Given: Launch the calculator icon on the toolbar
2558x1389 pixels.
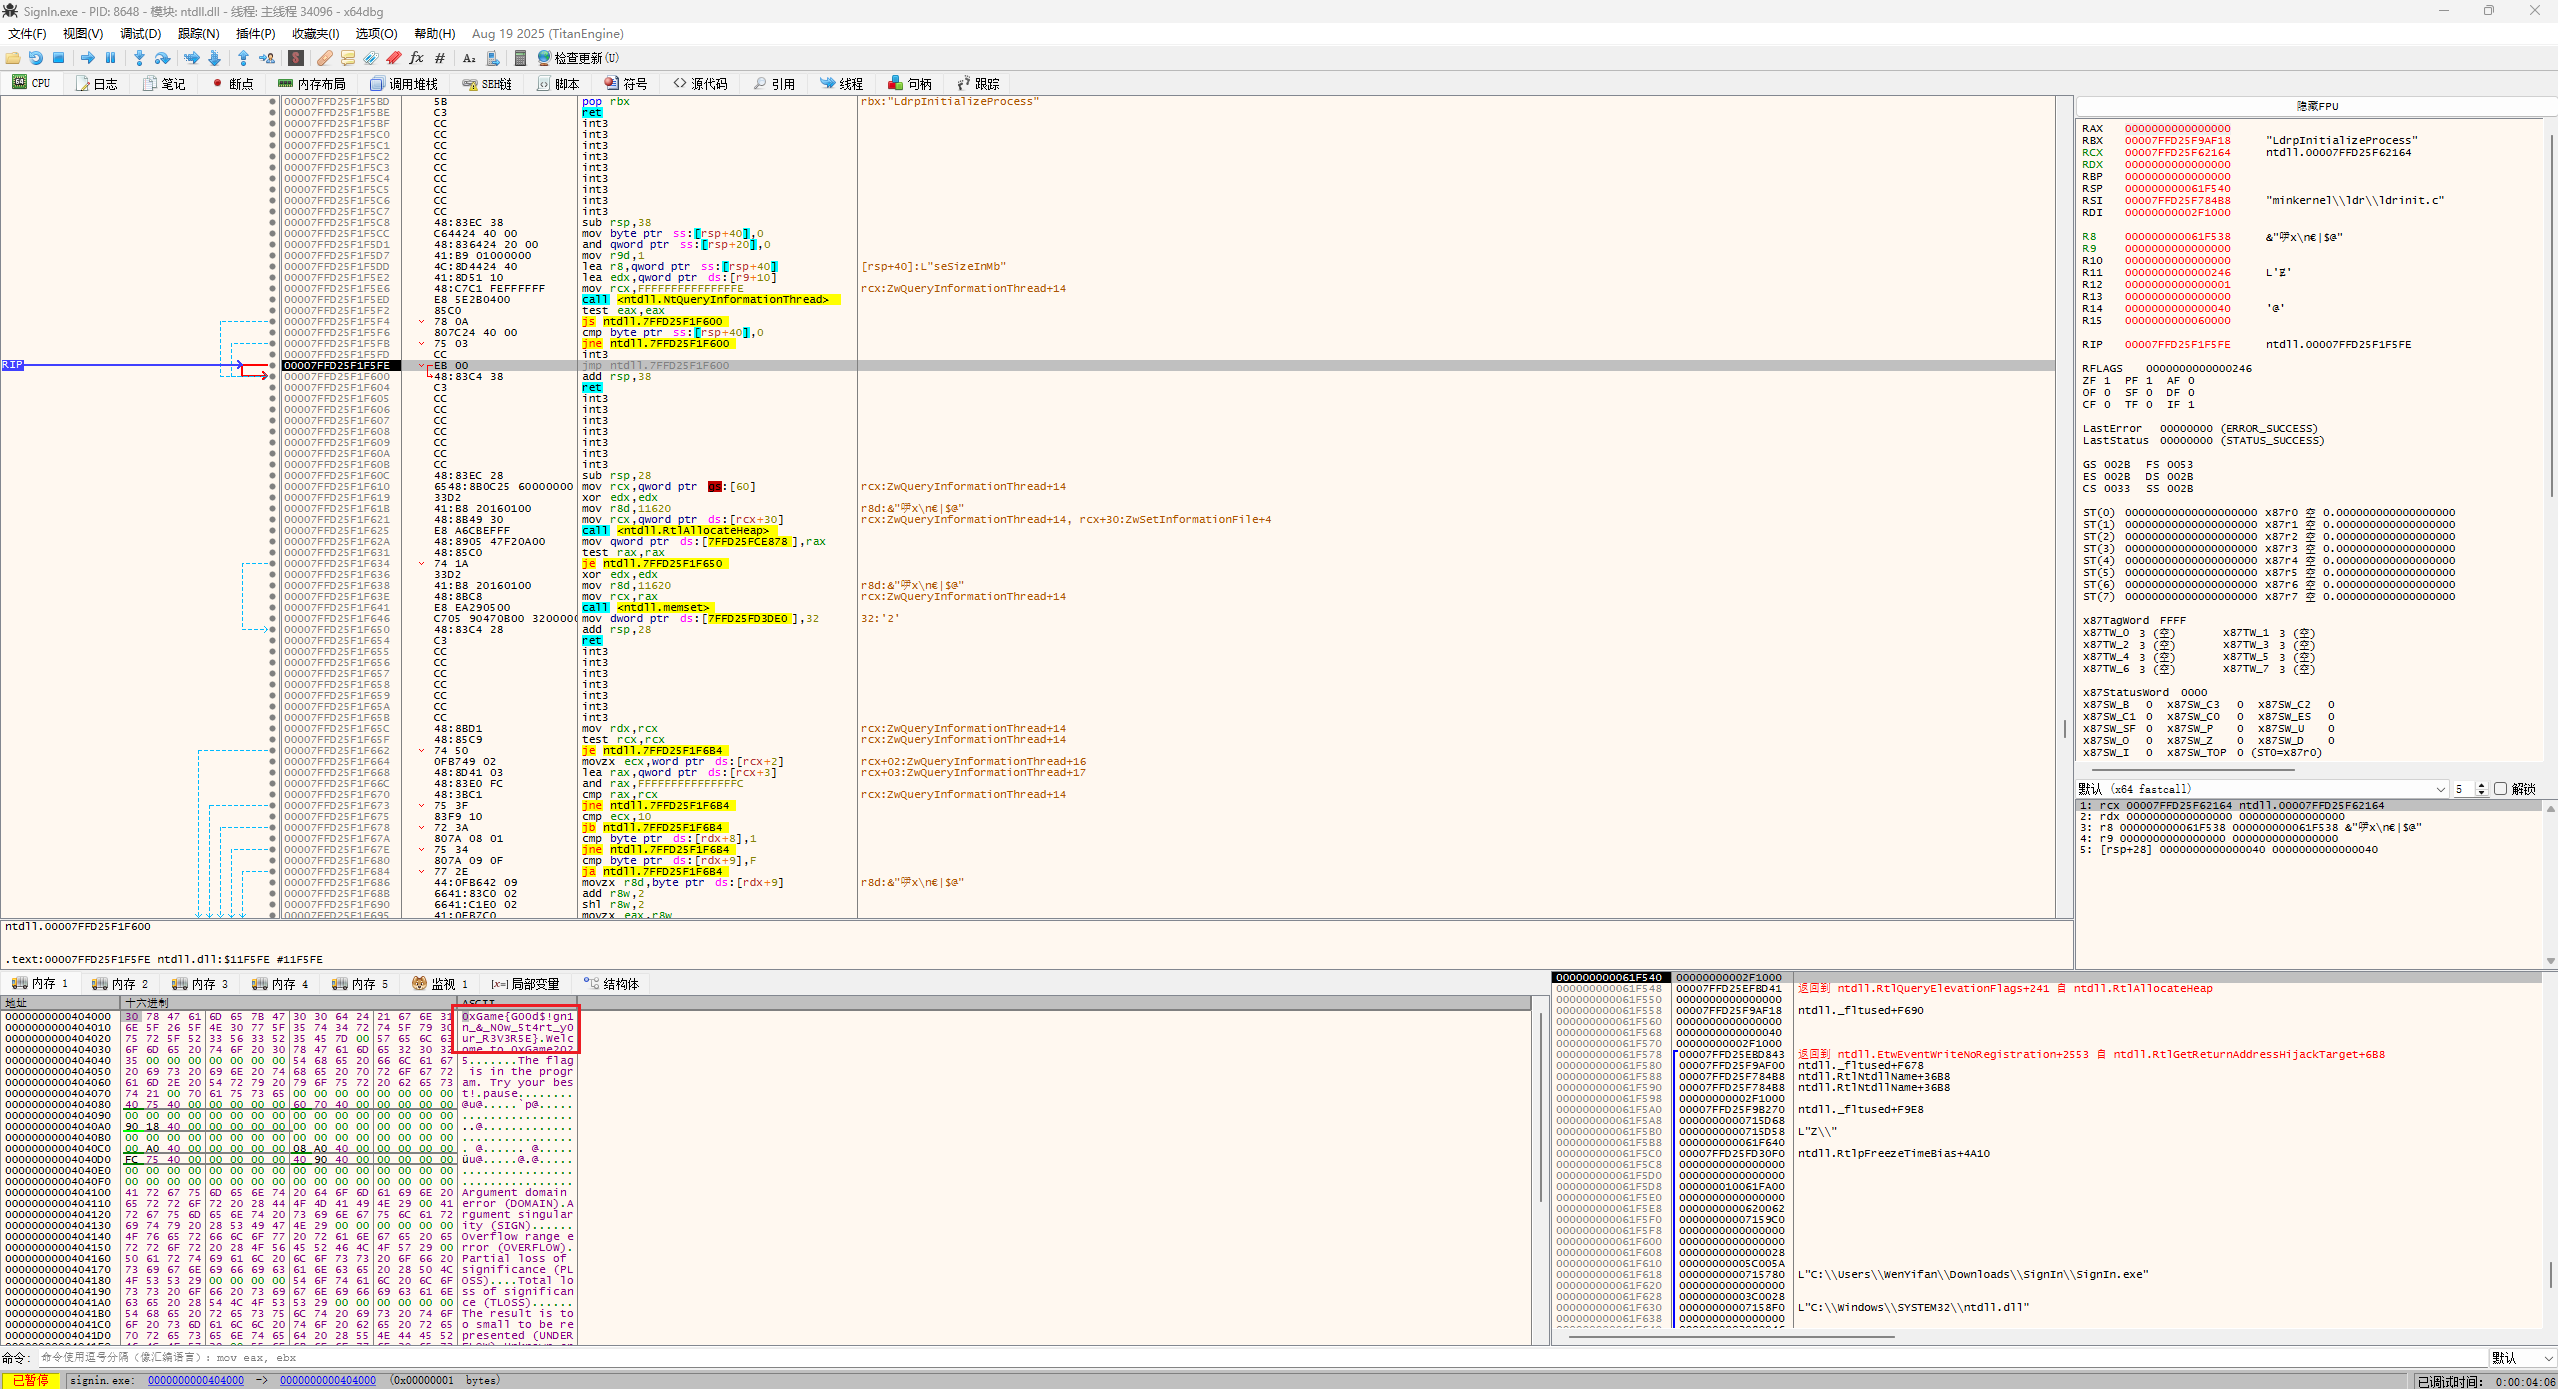Looking at the screenshot, I should point(521,57).
